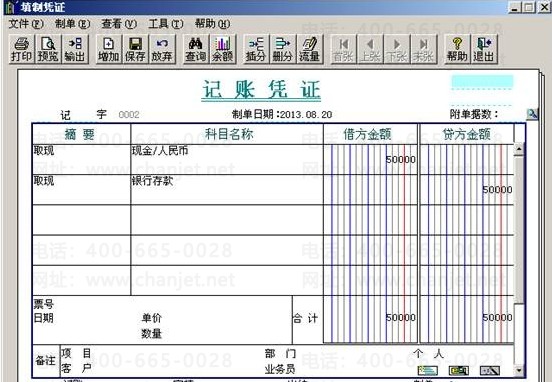Click the lookup icon beside 附单据数
This screenshot has height=382, width=552.
[532, 114]
